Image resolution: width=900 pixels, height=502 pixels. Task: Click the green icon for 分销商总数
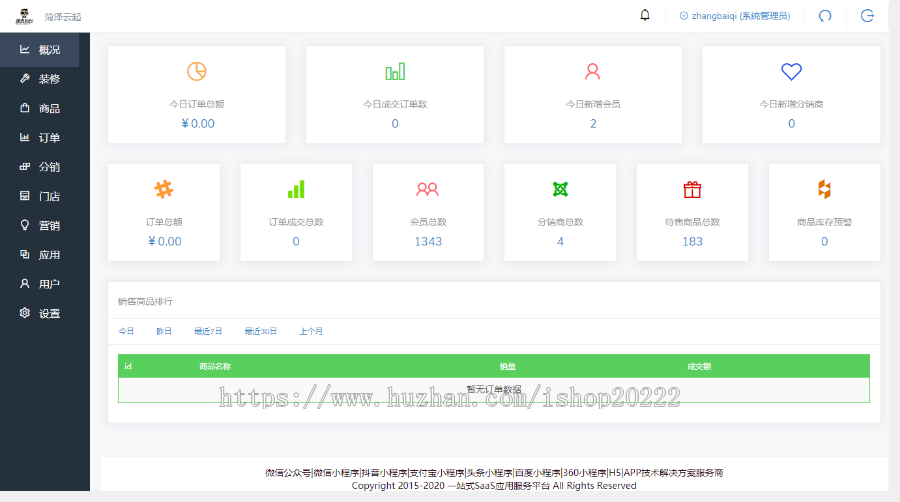[560, 189]
